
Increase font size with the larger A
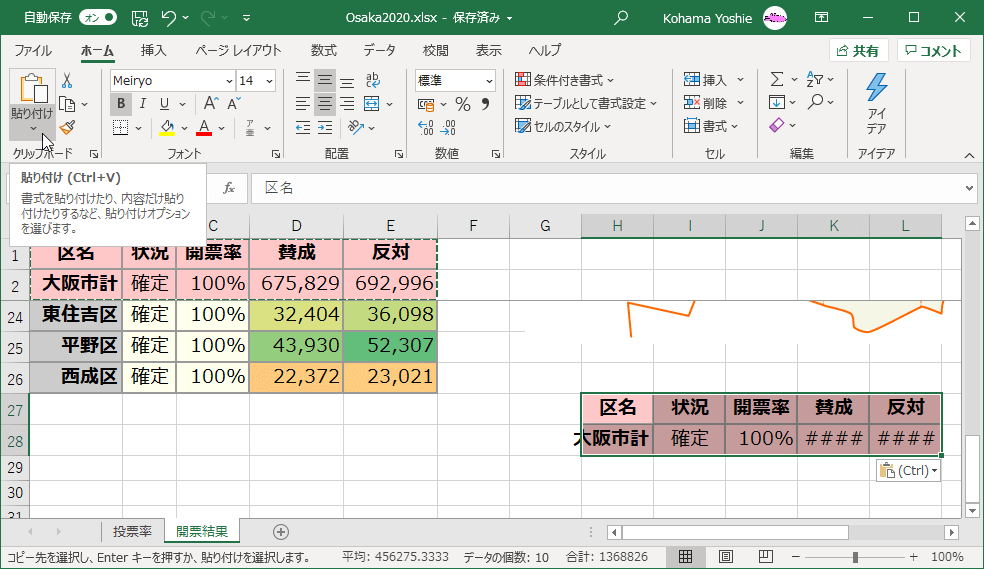(211, 104)
